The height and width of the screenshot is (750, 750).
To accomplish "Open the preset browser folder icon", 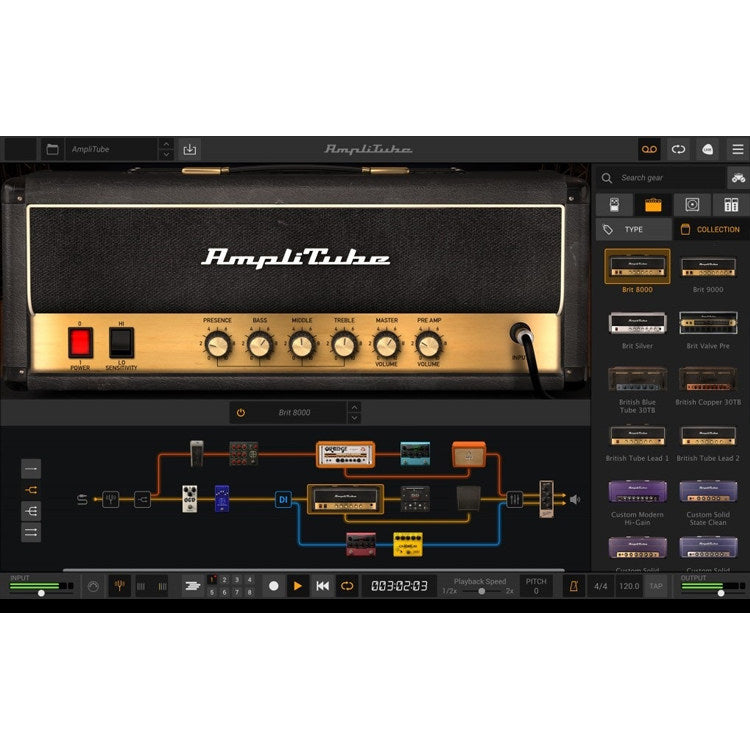I will tap(52, 150).
